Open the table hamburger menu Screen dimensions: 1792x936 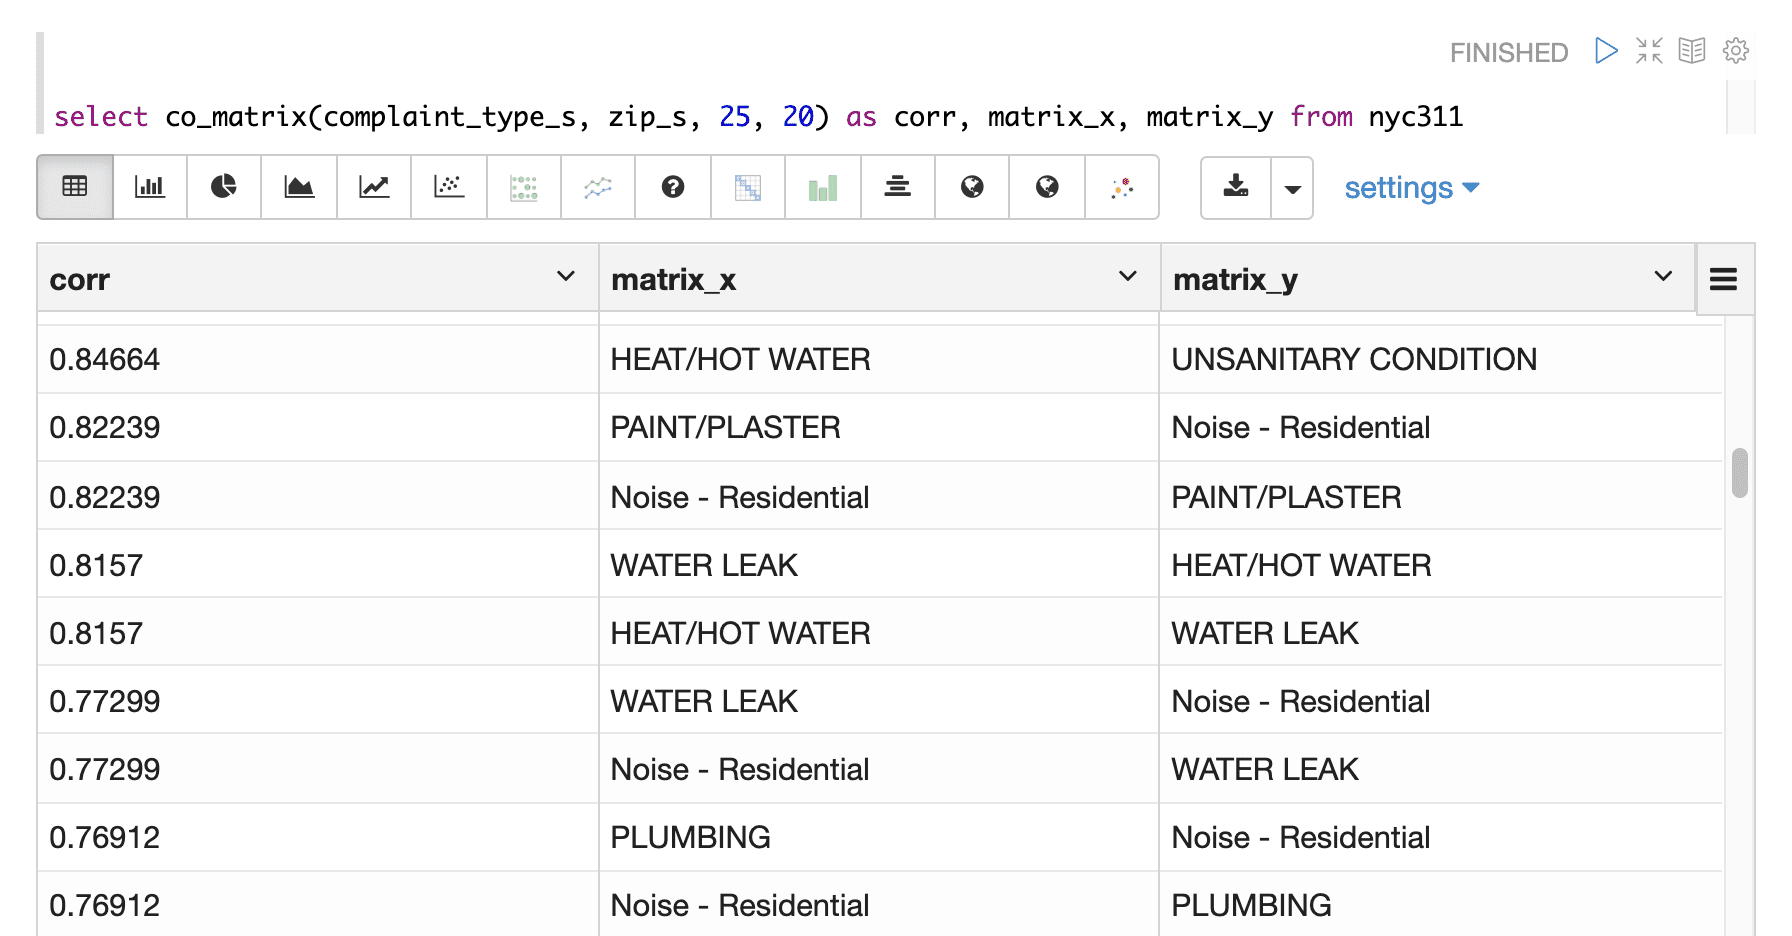pyautogui.click(x=1725, y=279)
